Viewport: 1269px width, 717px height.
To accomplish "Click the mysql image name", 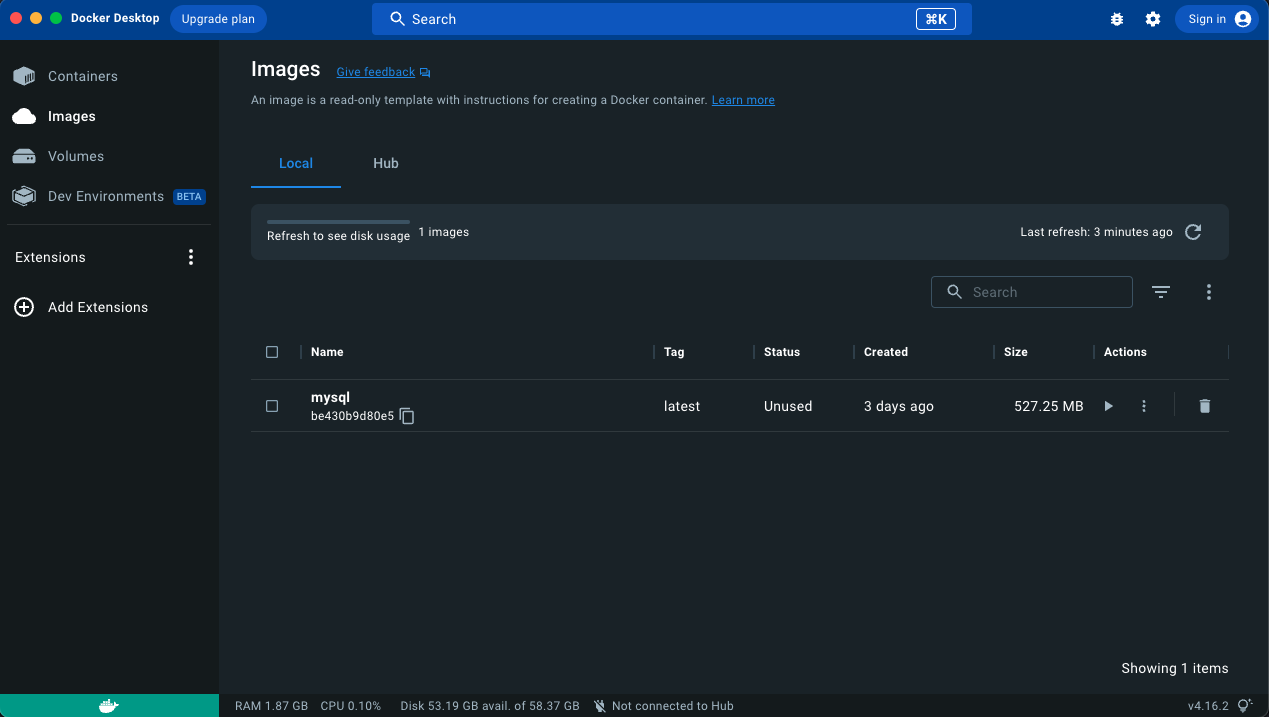I will [x=330, y=397].
